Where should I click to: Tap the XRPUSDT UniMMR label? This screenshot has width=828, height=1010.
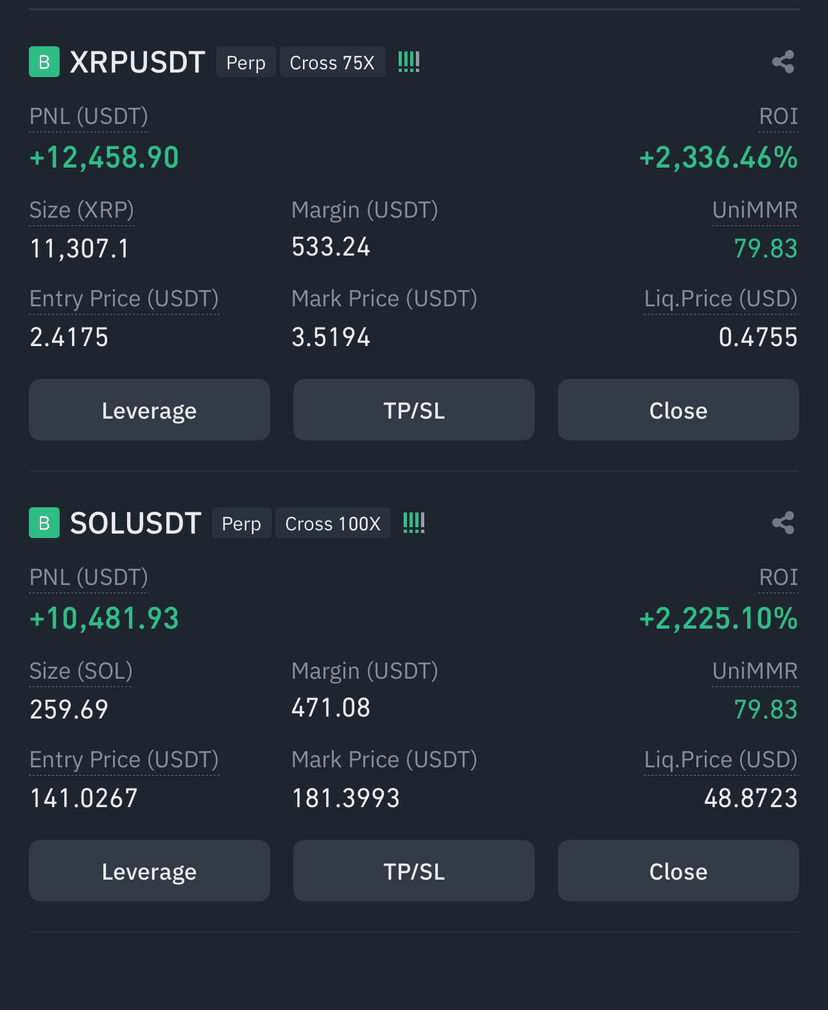coord(755,210)
